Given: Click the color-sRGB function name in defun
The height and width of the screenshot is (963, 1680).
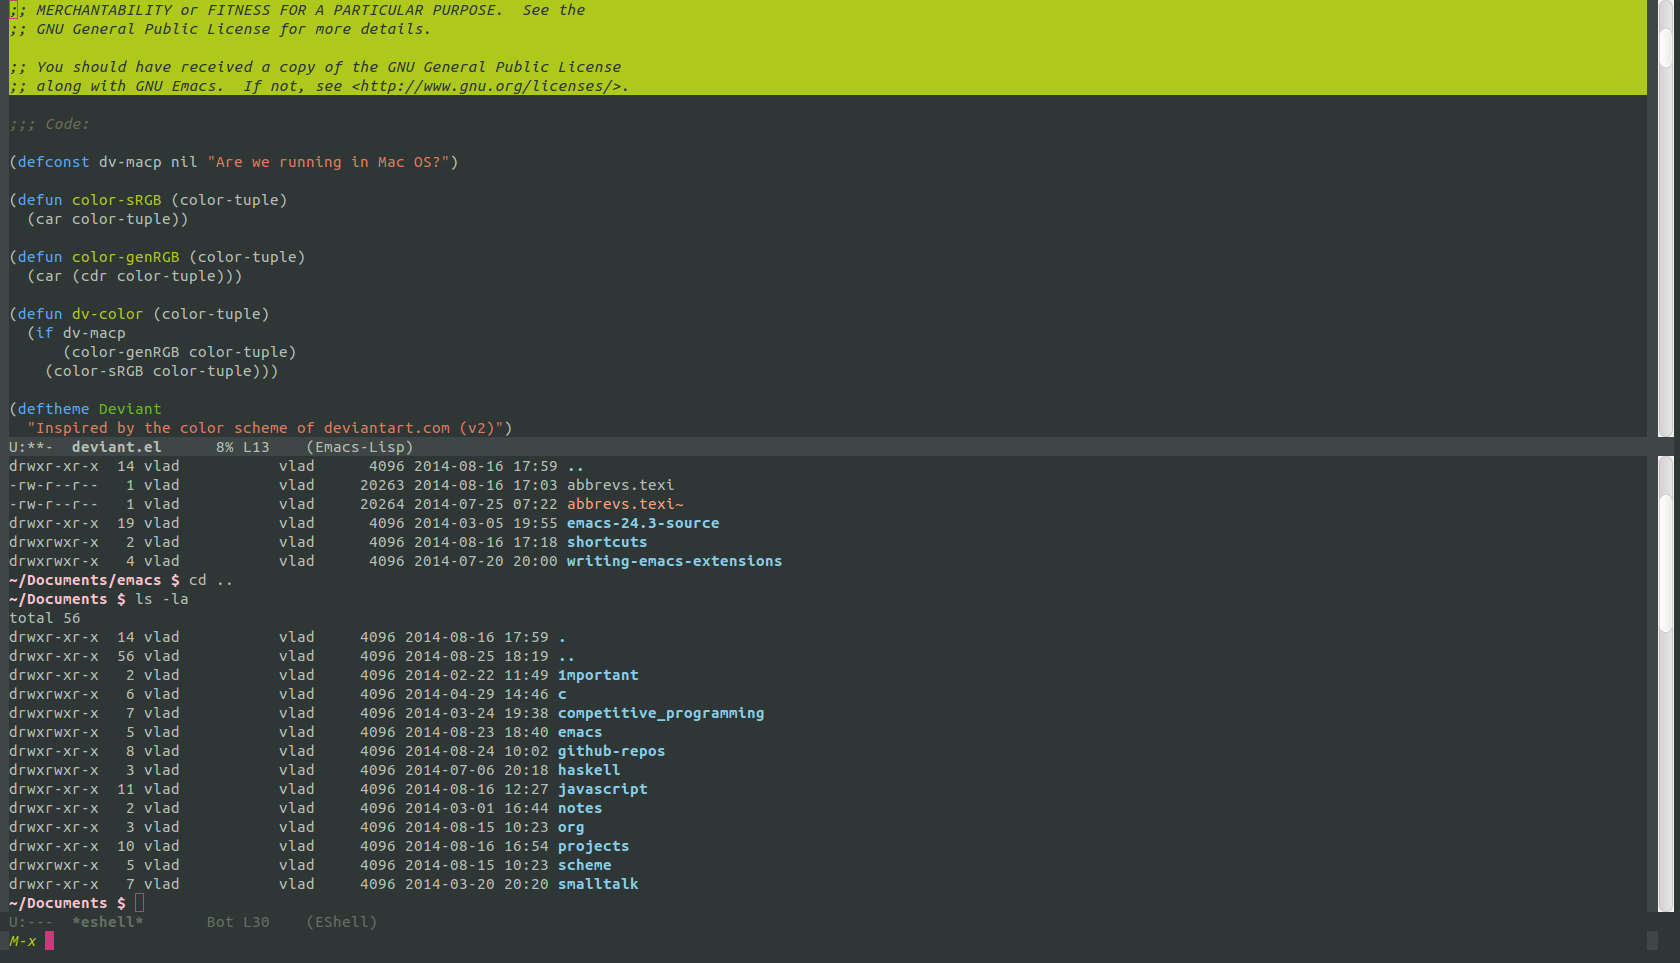Looking at the screenshot, I should click(116, 200).
